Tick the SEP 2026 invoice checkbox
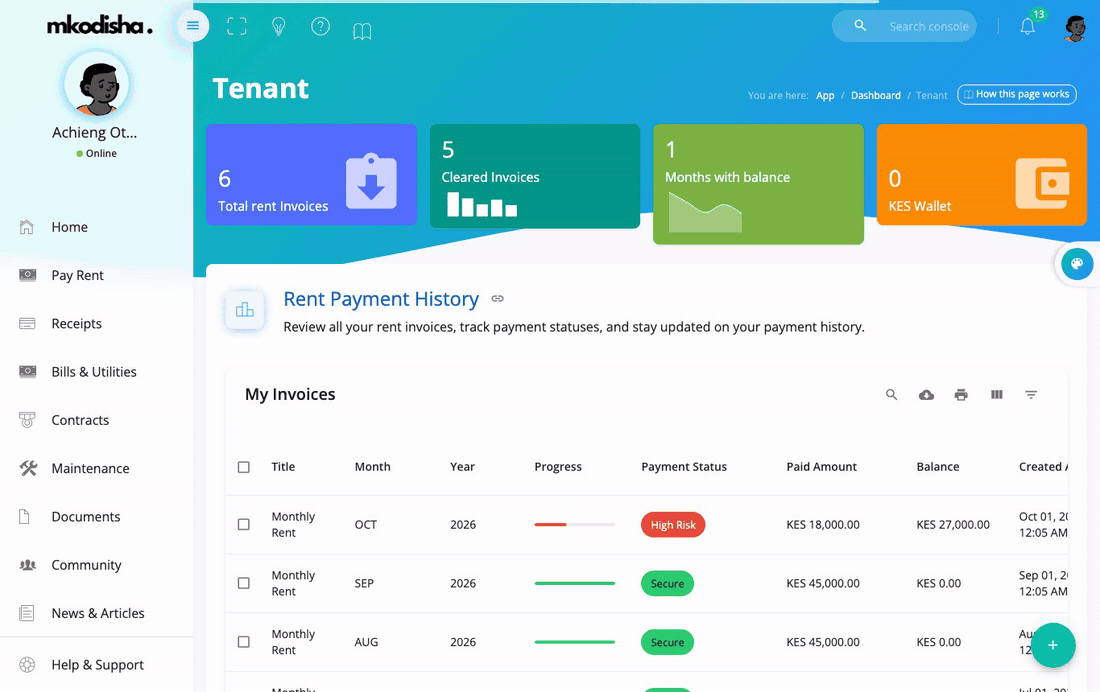This screenshot has width=1100, height=692. pos(243,583)
